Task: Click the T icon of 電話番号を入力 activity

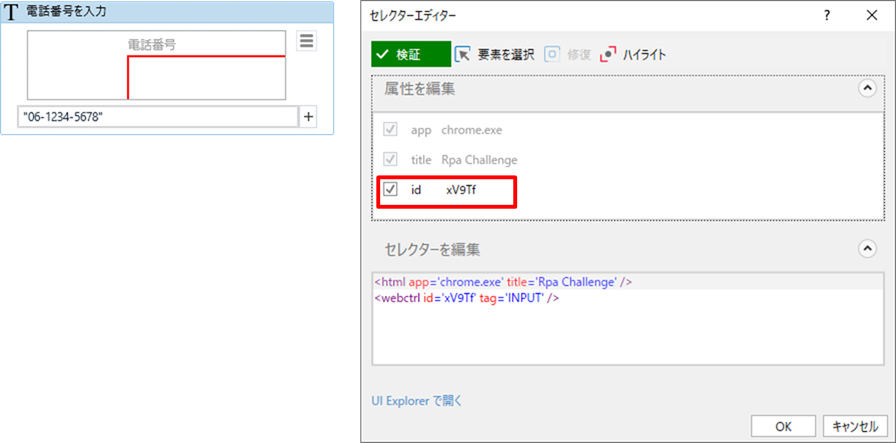Action: pyautogui.click(x=11, y=13)
